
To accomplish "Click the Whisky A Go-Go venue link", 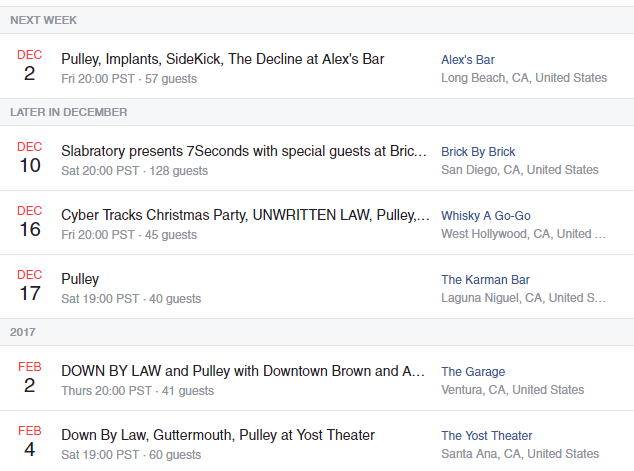I will 486,216.
